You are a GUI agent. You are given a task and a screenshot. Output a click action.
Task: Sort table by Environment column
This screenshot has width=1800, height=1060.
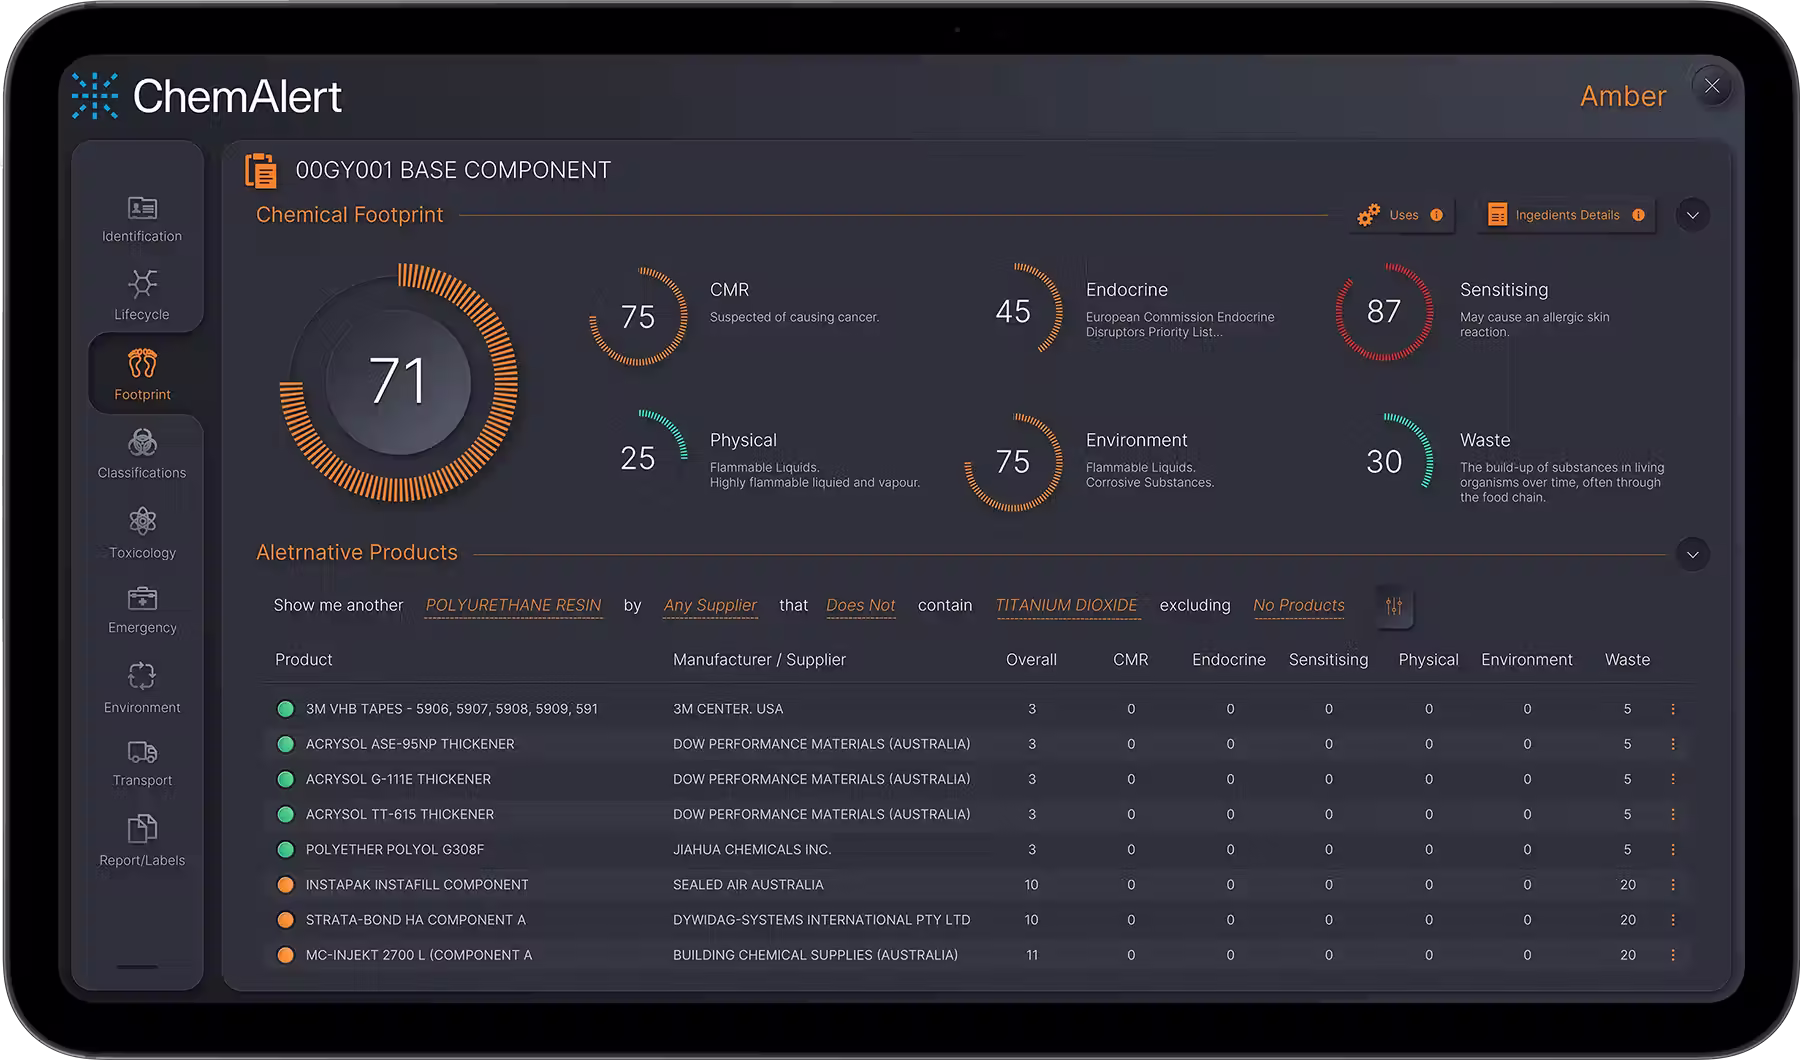(1527, 660)
